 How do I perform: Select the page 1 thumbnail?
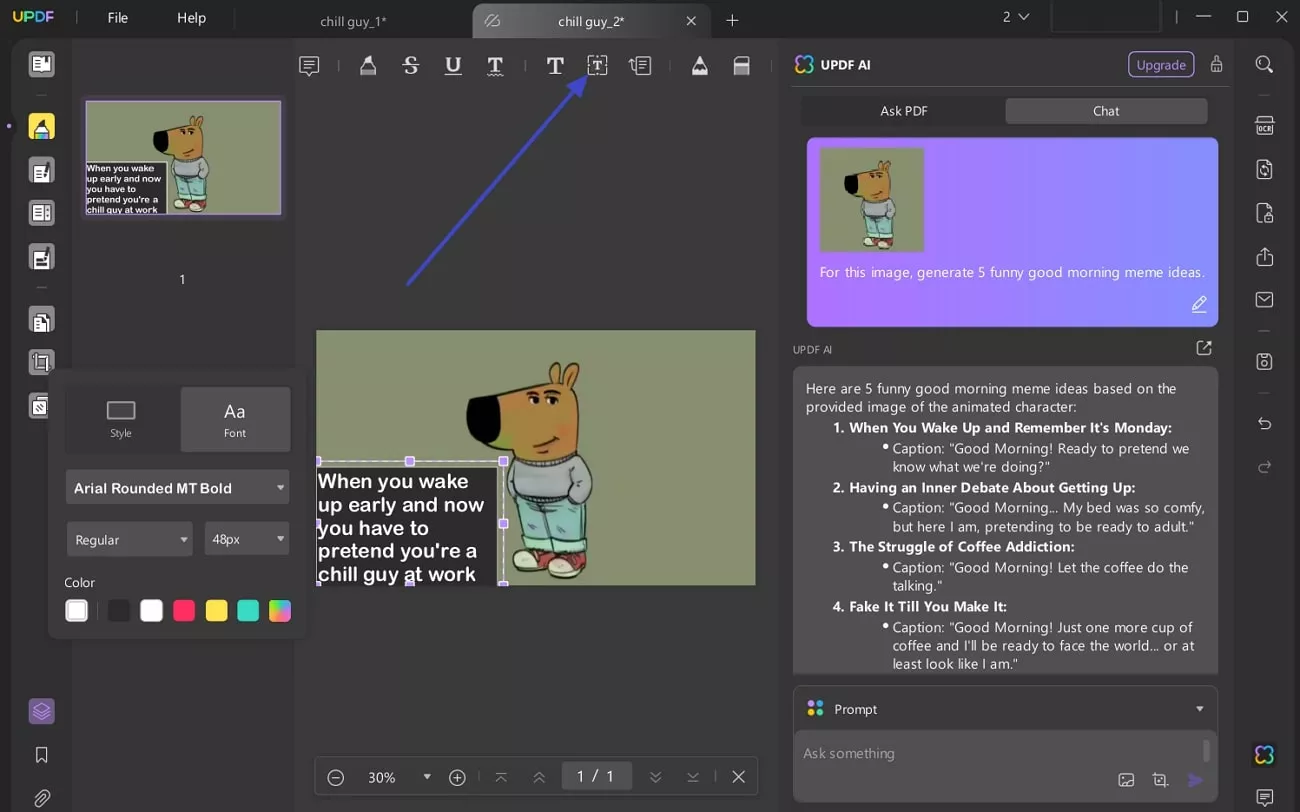183,158
